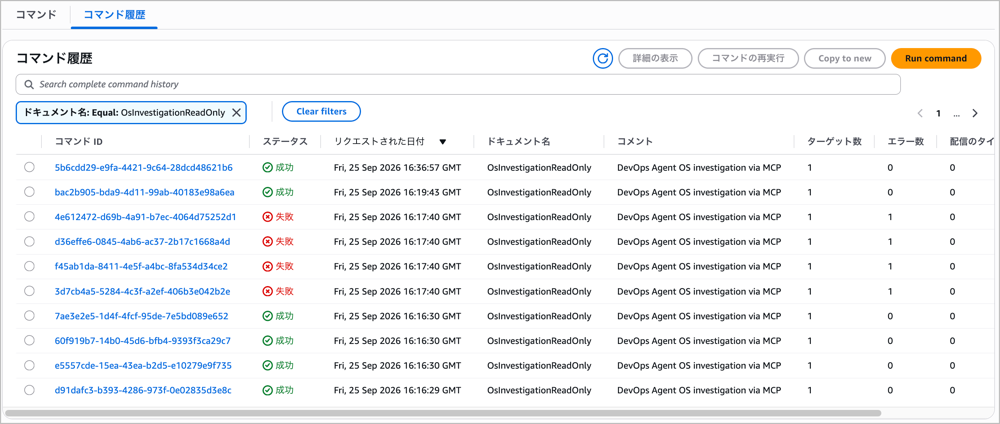Click success status icon for 7ae3e2e5 row
This screenshot has height=424, width=1000.
coord(267,316)
